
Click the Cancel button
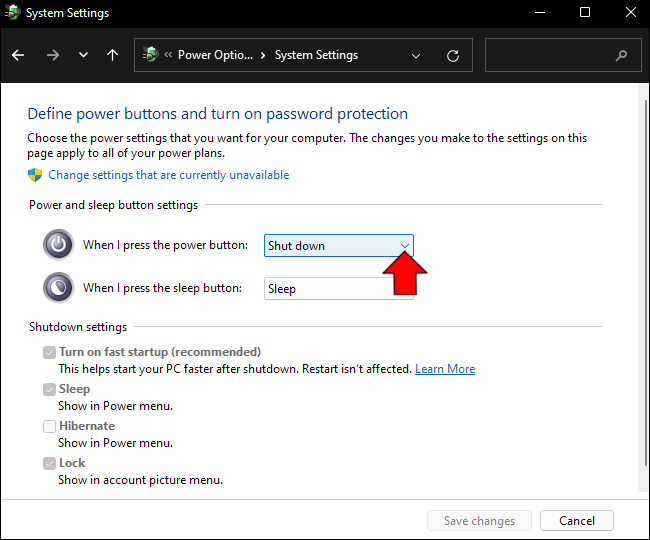coord(576,521)
